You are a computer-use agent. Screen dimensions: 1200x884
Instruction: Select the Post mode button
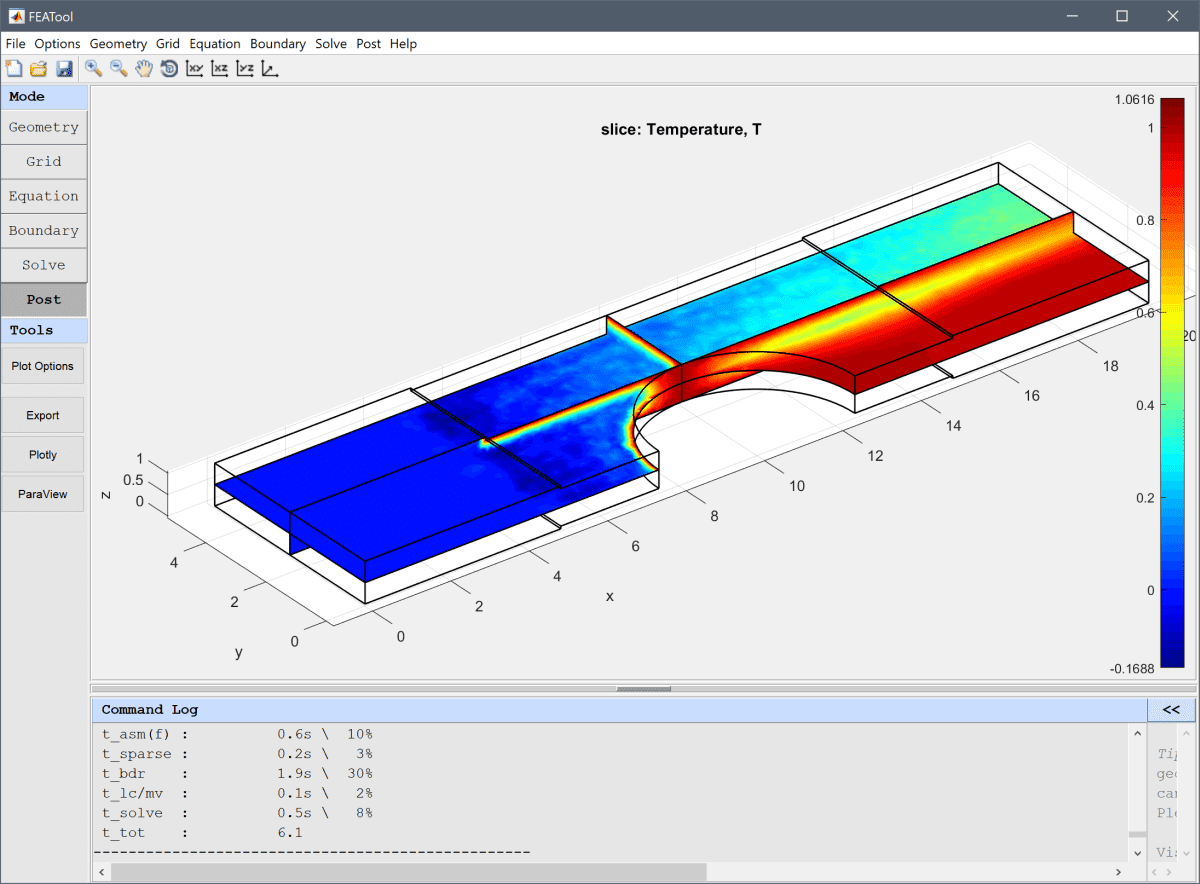[44, 299]
